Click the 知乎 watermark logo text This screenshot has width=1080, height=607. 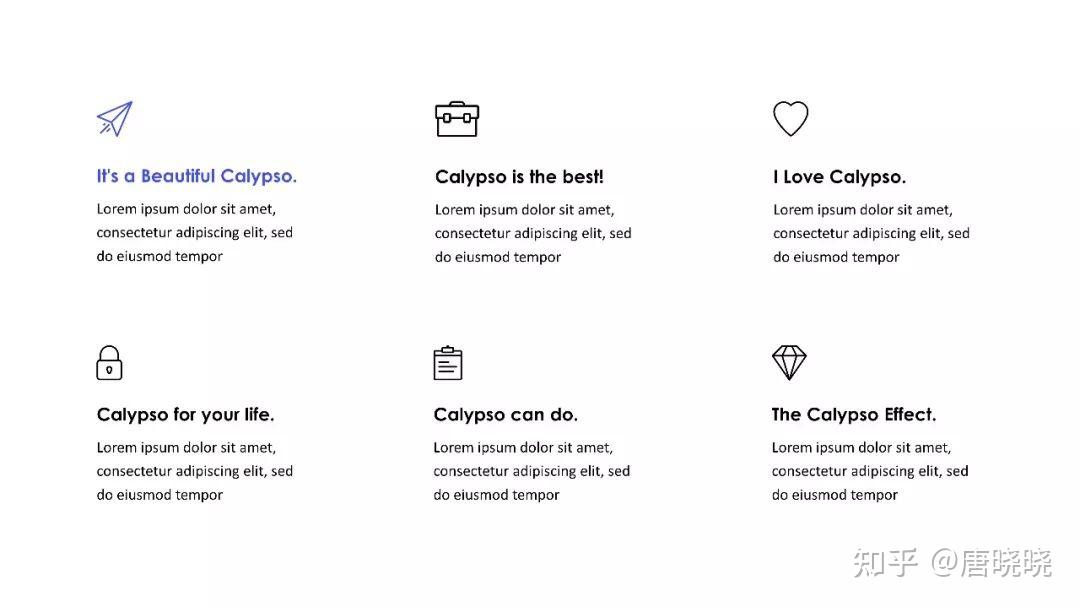[x=885, y=563]
